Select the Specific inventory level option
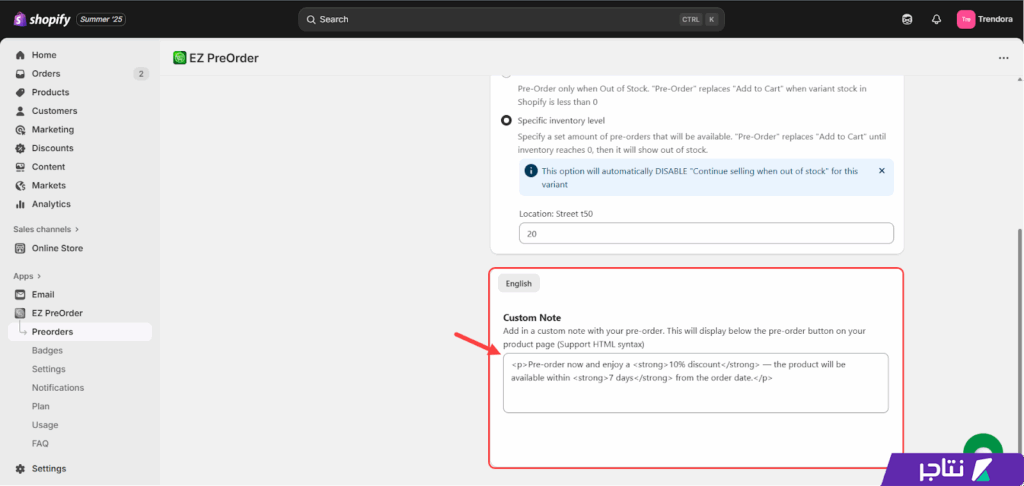This screenshot has height=486, width=1024. tap(506, 120)
